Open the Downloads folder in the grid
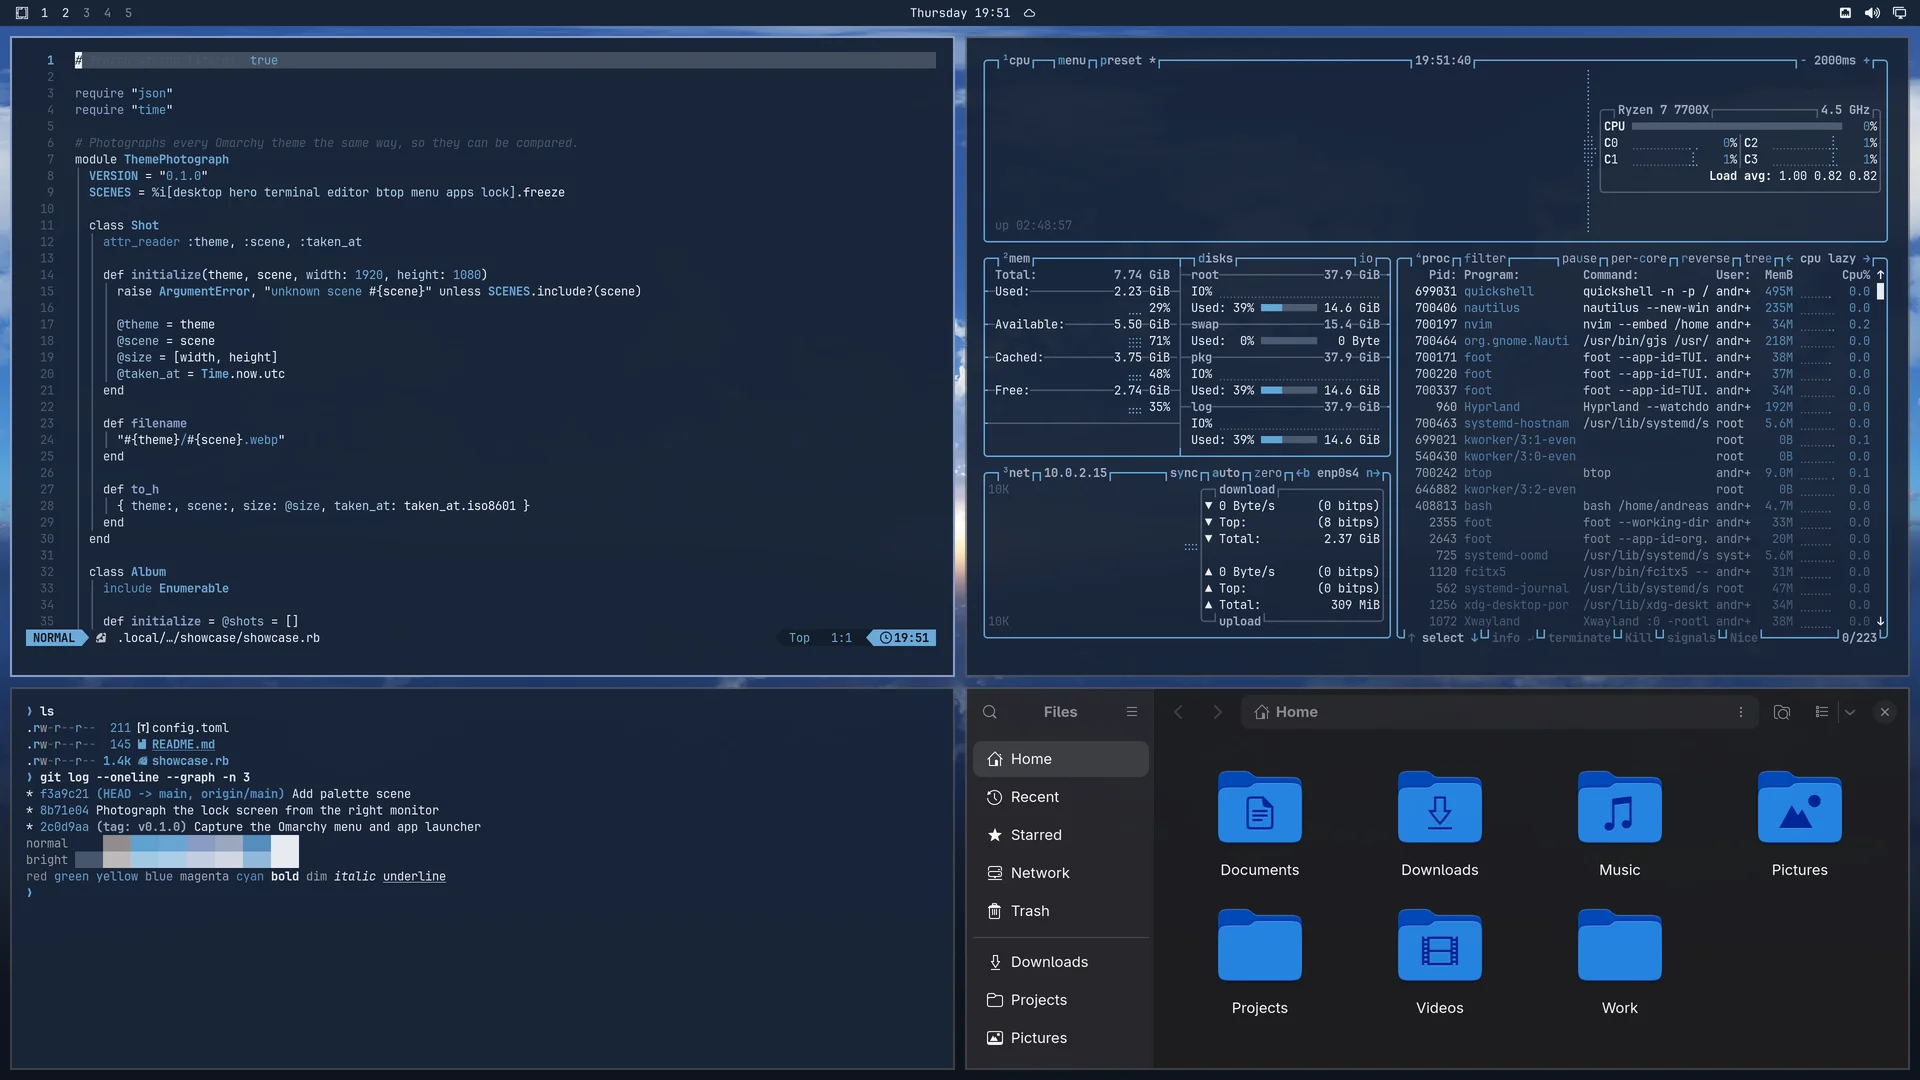This screenshot has width=1920, height=1080. (1439, 807)
